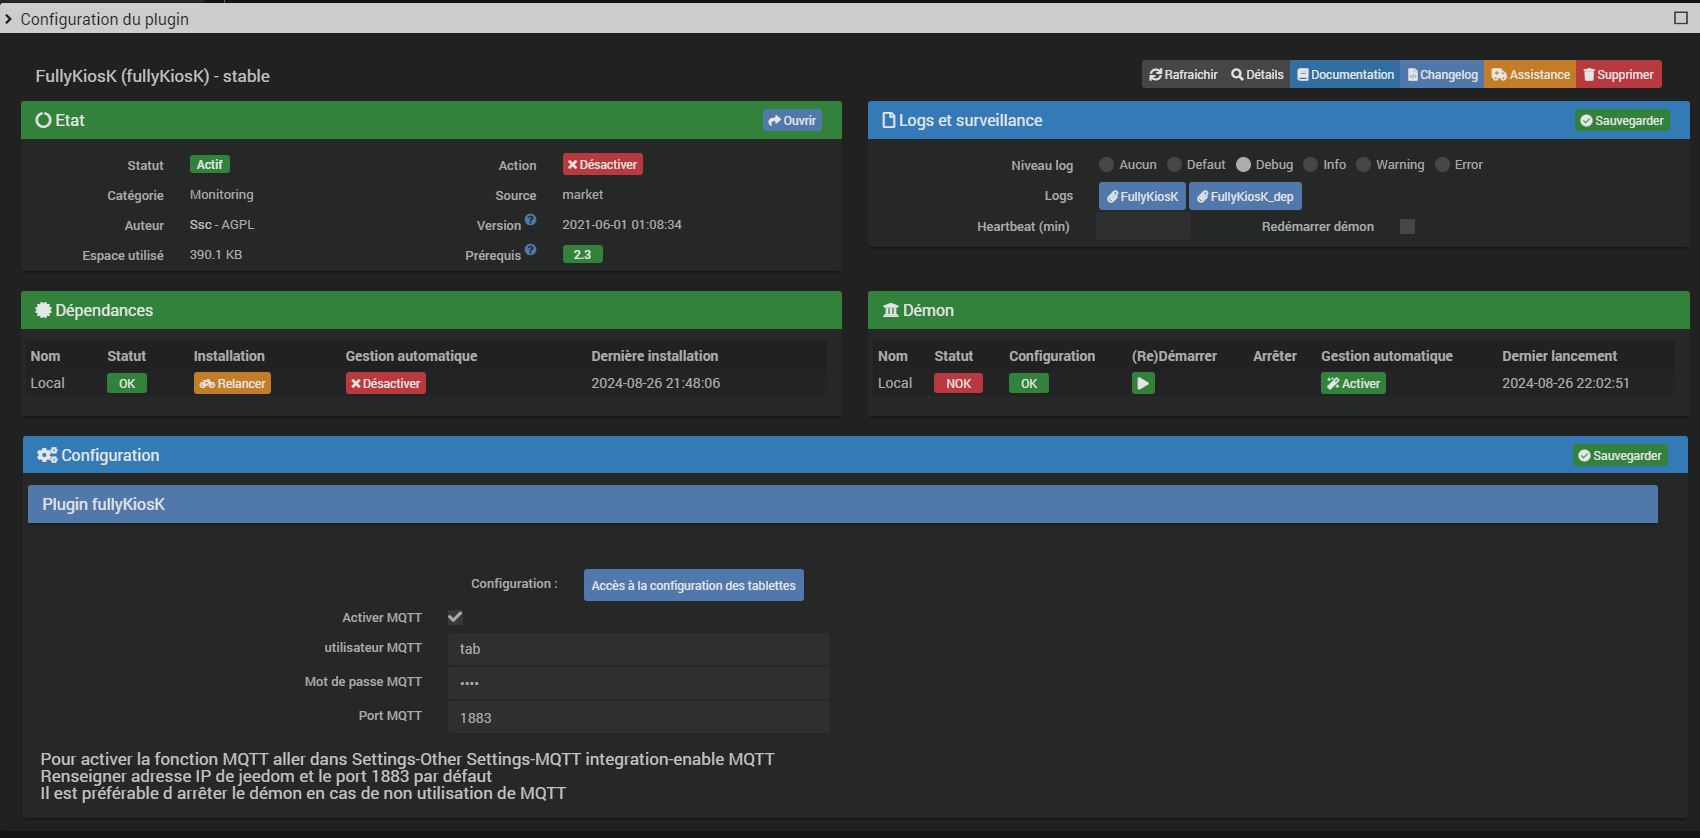
Task: Click Relancer dependencies installation
Action: coord(232,384)
